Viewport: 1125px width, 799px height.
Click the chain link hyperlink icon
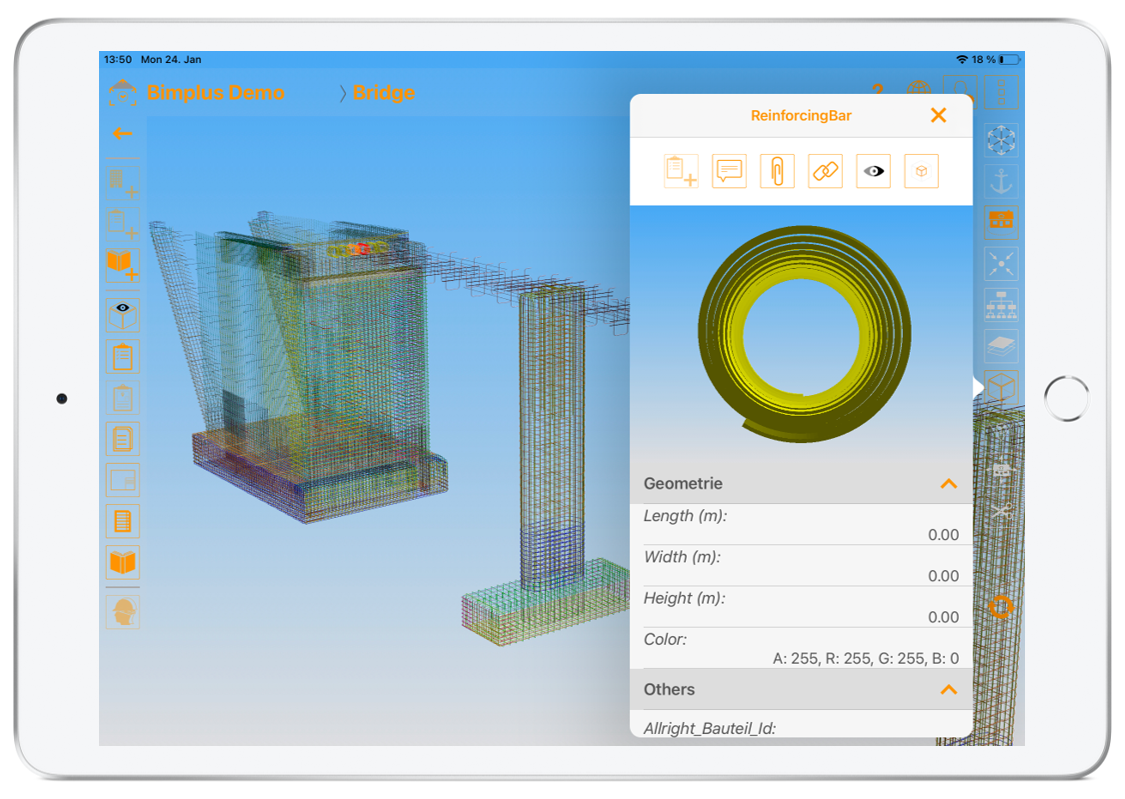tap(825, 171)
